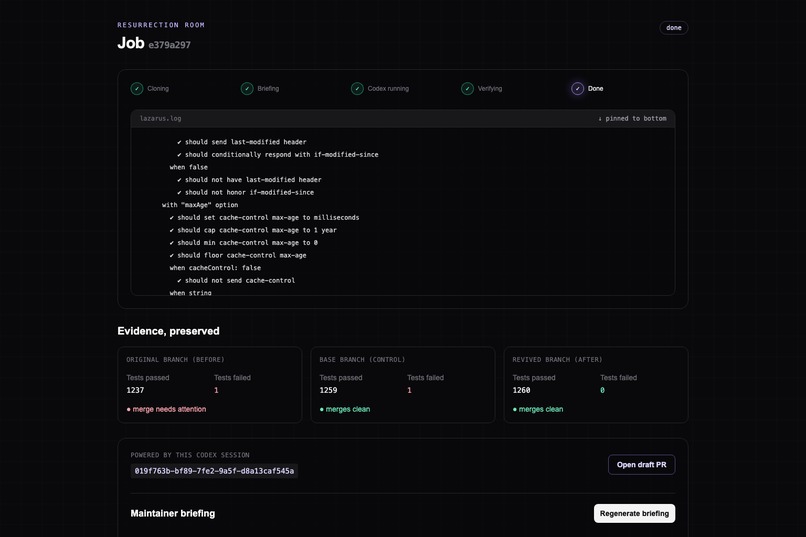
Task: Click the lazarus.log file title
Action: pos(160,119)
